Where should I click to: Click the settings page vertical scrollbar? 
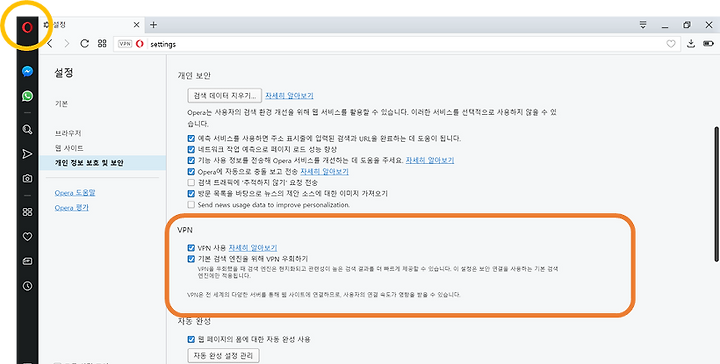tap(715, 194)
